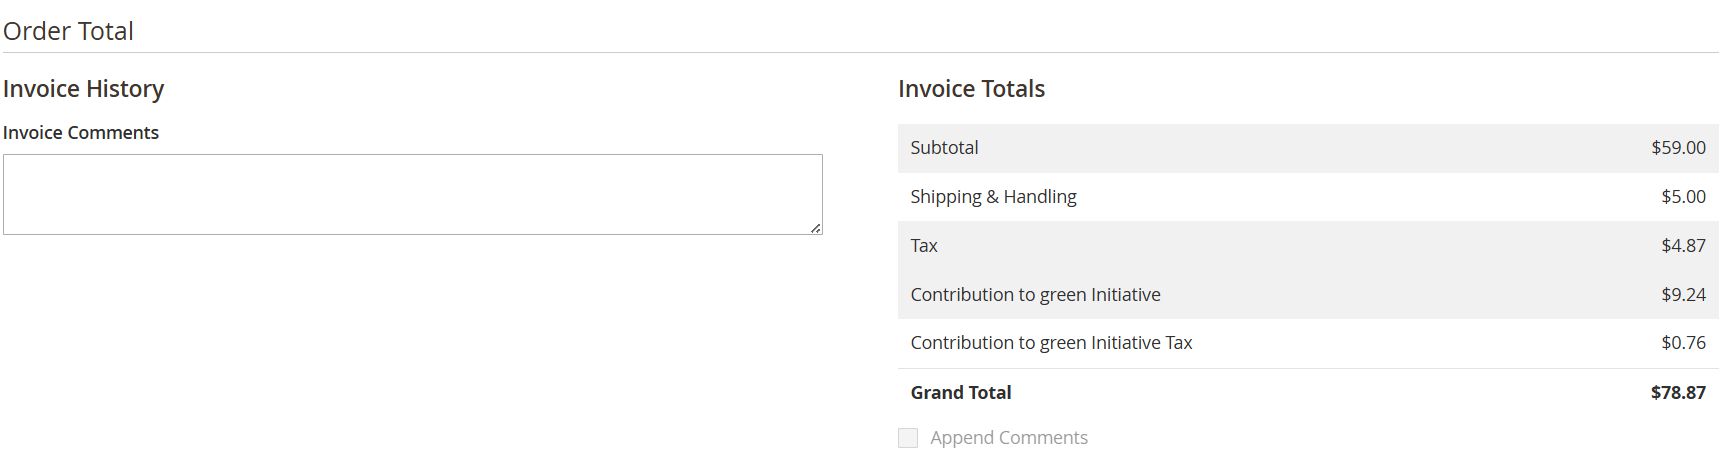The width and height of the screenshot is (1724, 455).
Task: Click the $0.76 contribution tax amount
Action: (x=1683, y=343)
